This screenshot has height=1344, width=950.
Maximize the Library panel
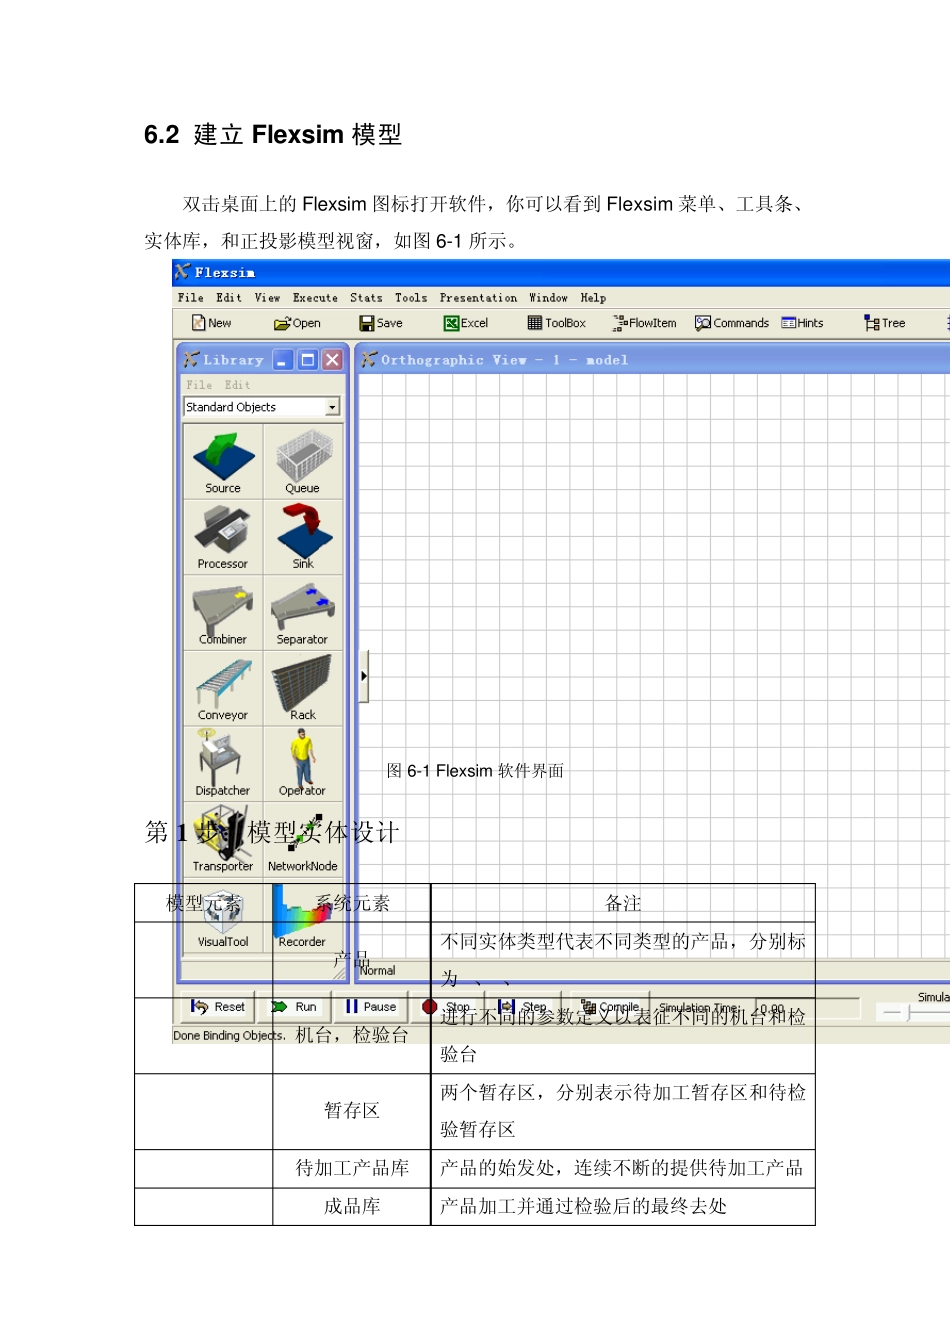[308, 360]
